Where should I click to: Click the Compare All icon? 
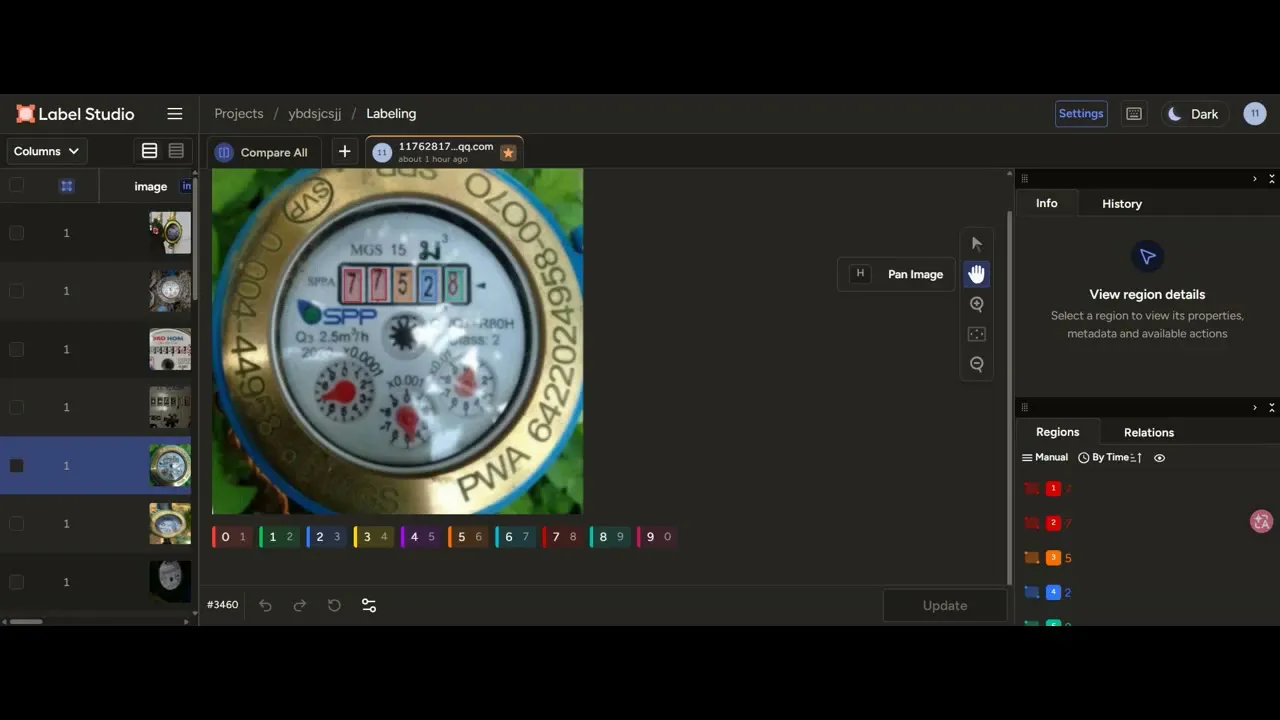pos(224,152)
